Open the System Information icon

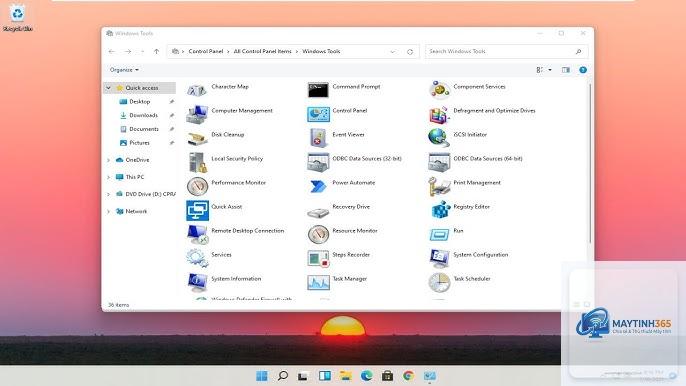tap(197, 283)
